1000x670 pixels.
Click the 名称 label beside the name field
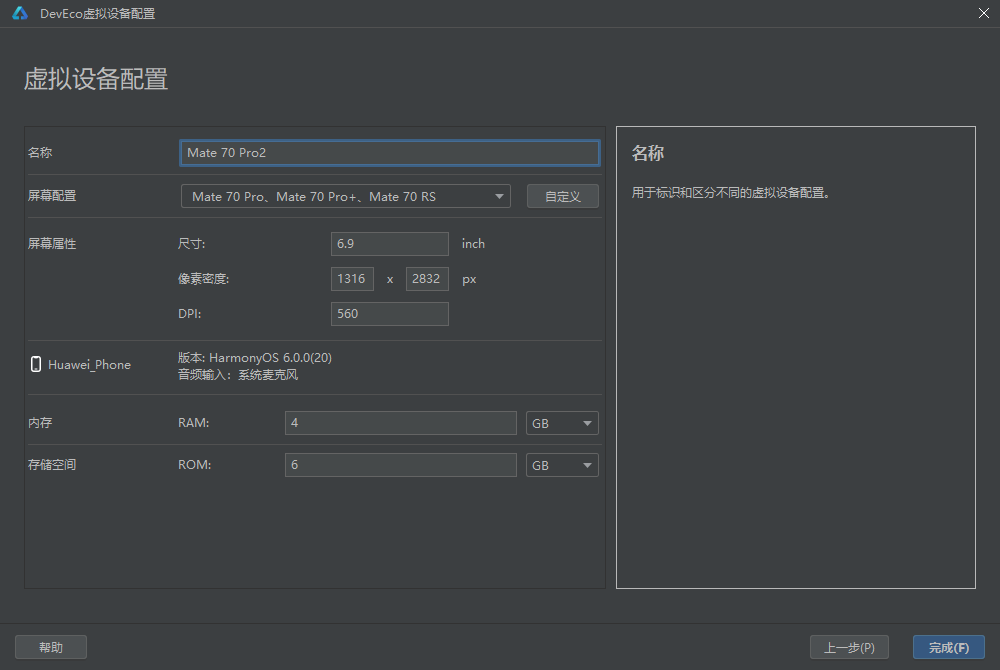[x=40, y=152]
